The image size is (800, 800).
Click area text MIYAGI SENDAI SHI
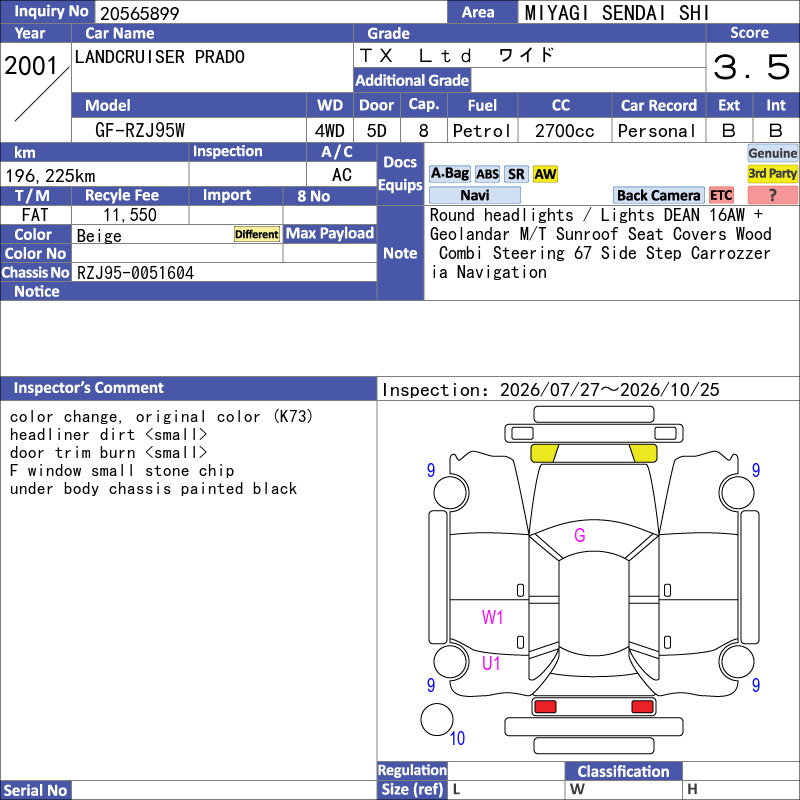point(617,13)
